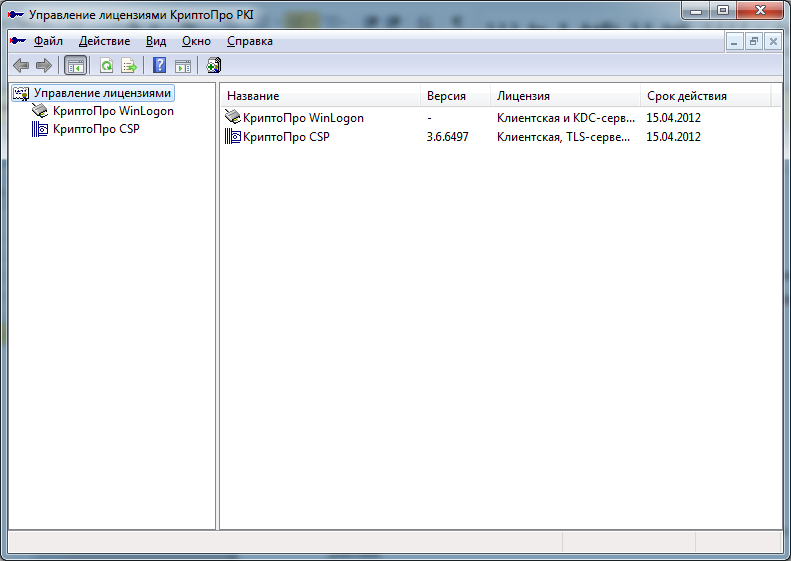
Task: Click the Export list toolbar icon
Action: click(128, 66)
